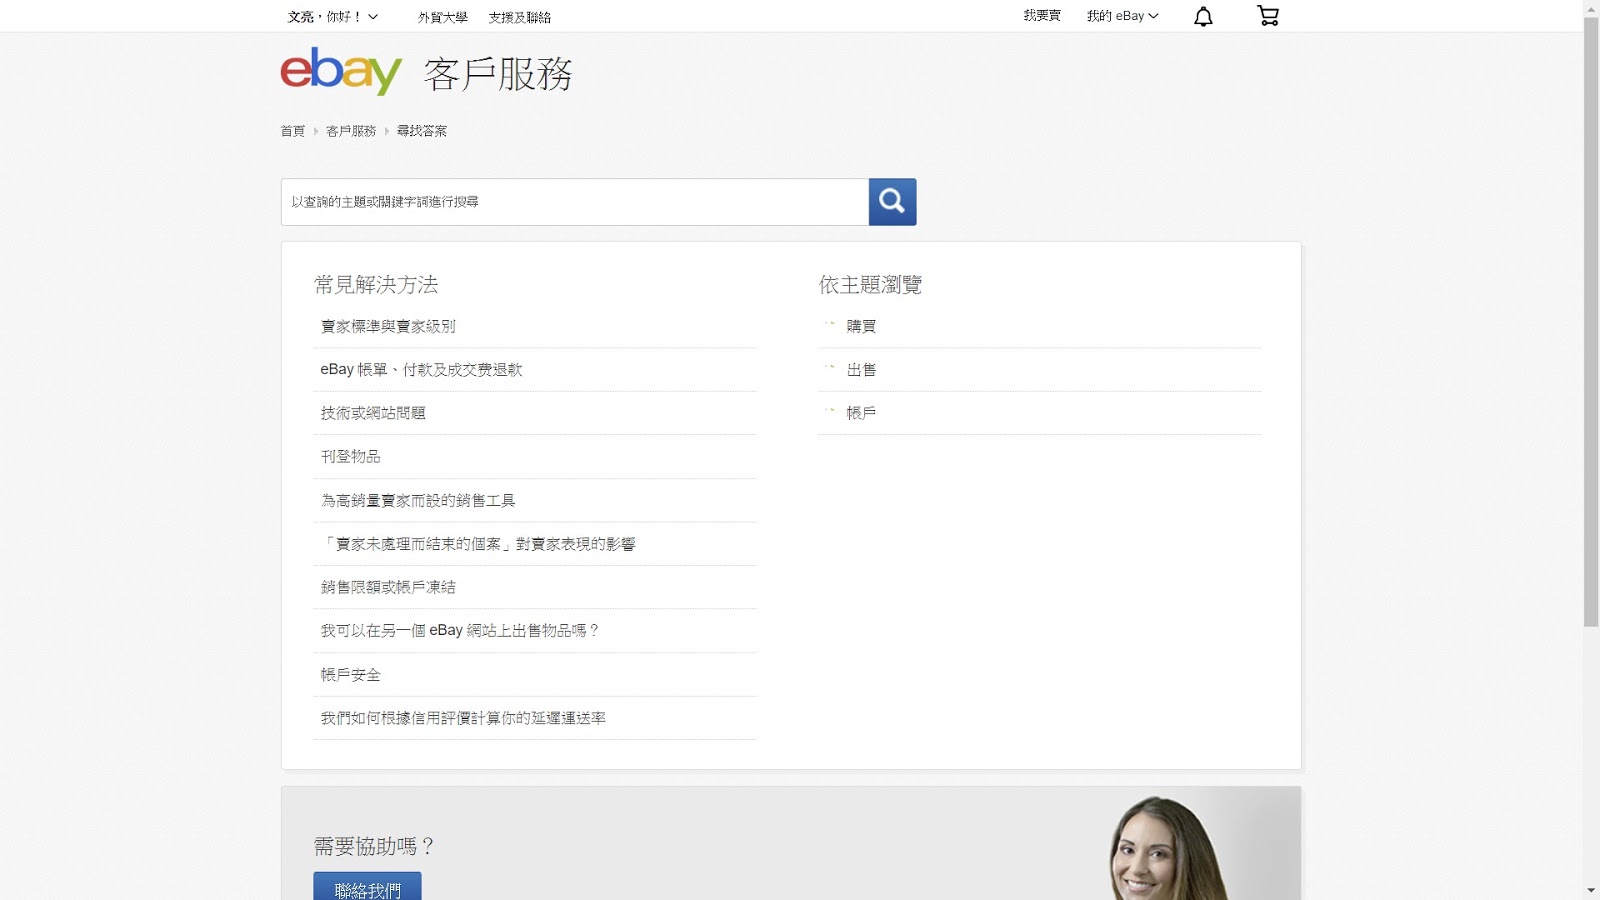Go to 客戶服務 breadcrumb
1600x900 pixels.
[351, 131]
